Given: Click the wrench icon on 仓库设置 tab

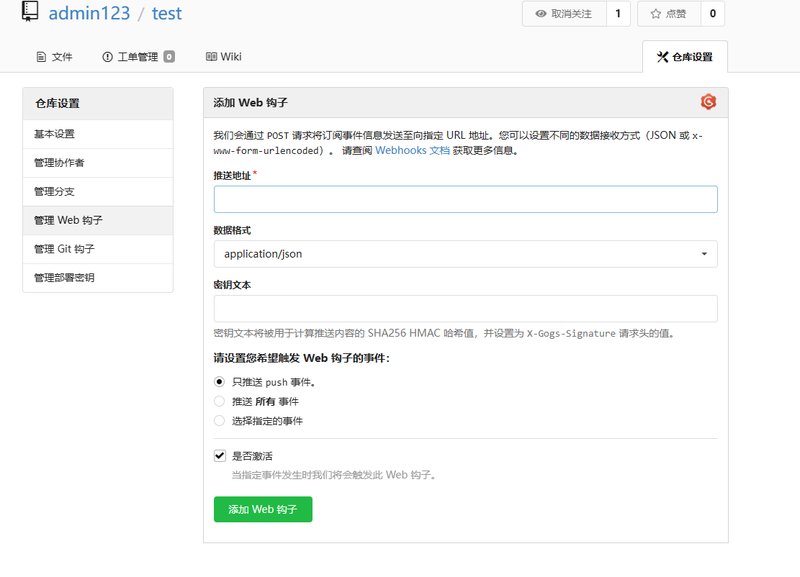Looking at the screenshot, I should 663,56.
